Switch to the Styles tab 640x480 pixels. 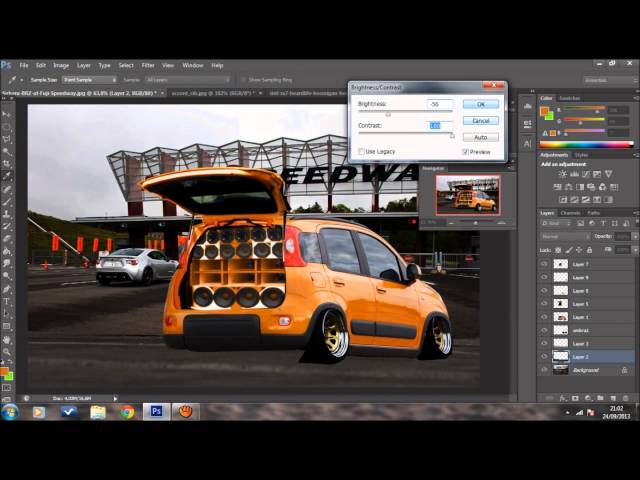[x=581, y=155]
